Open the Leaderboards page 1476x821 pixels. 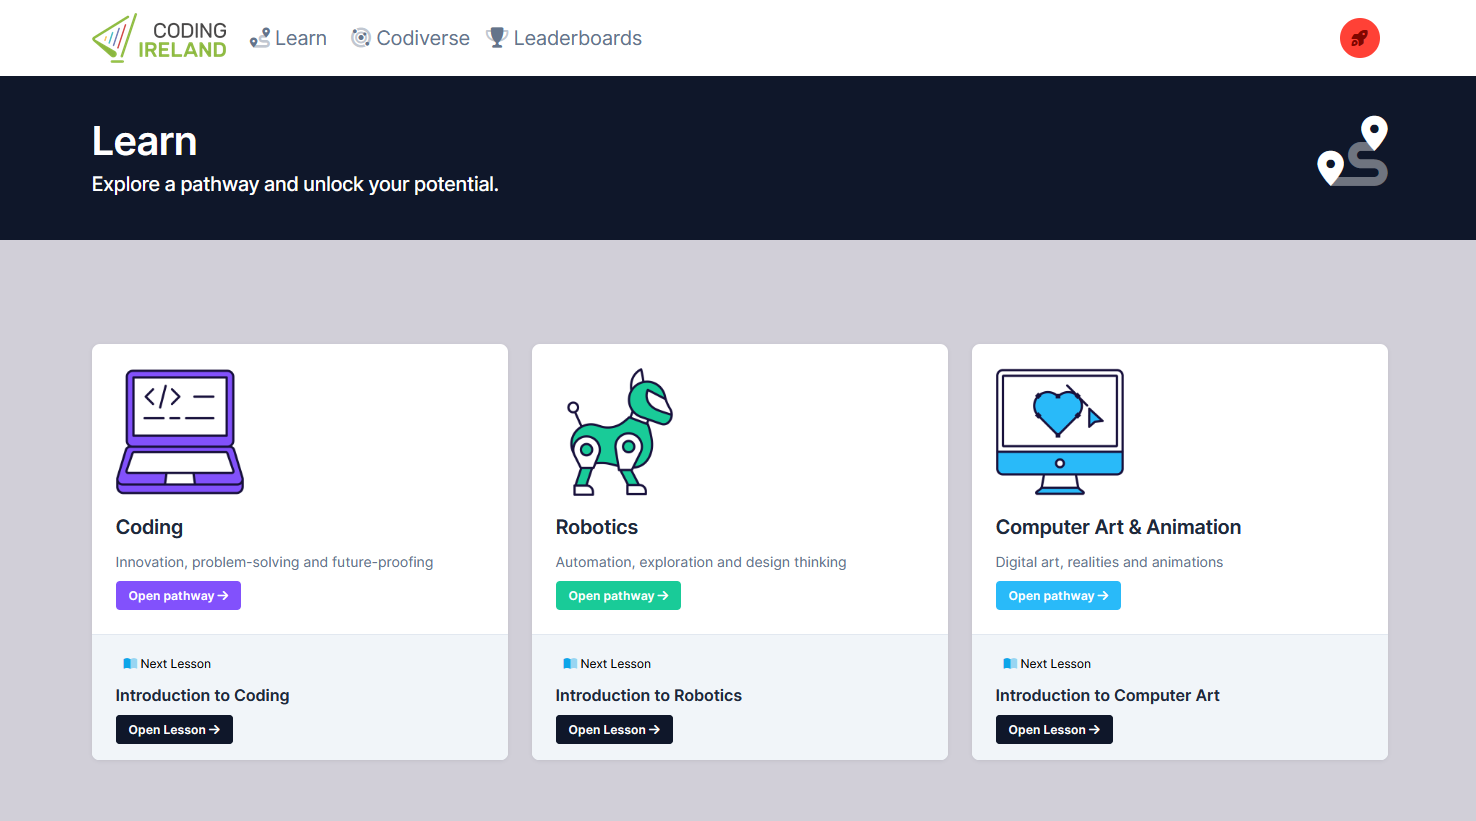pos(577,38)
